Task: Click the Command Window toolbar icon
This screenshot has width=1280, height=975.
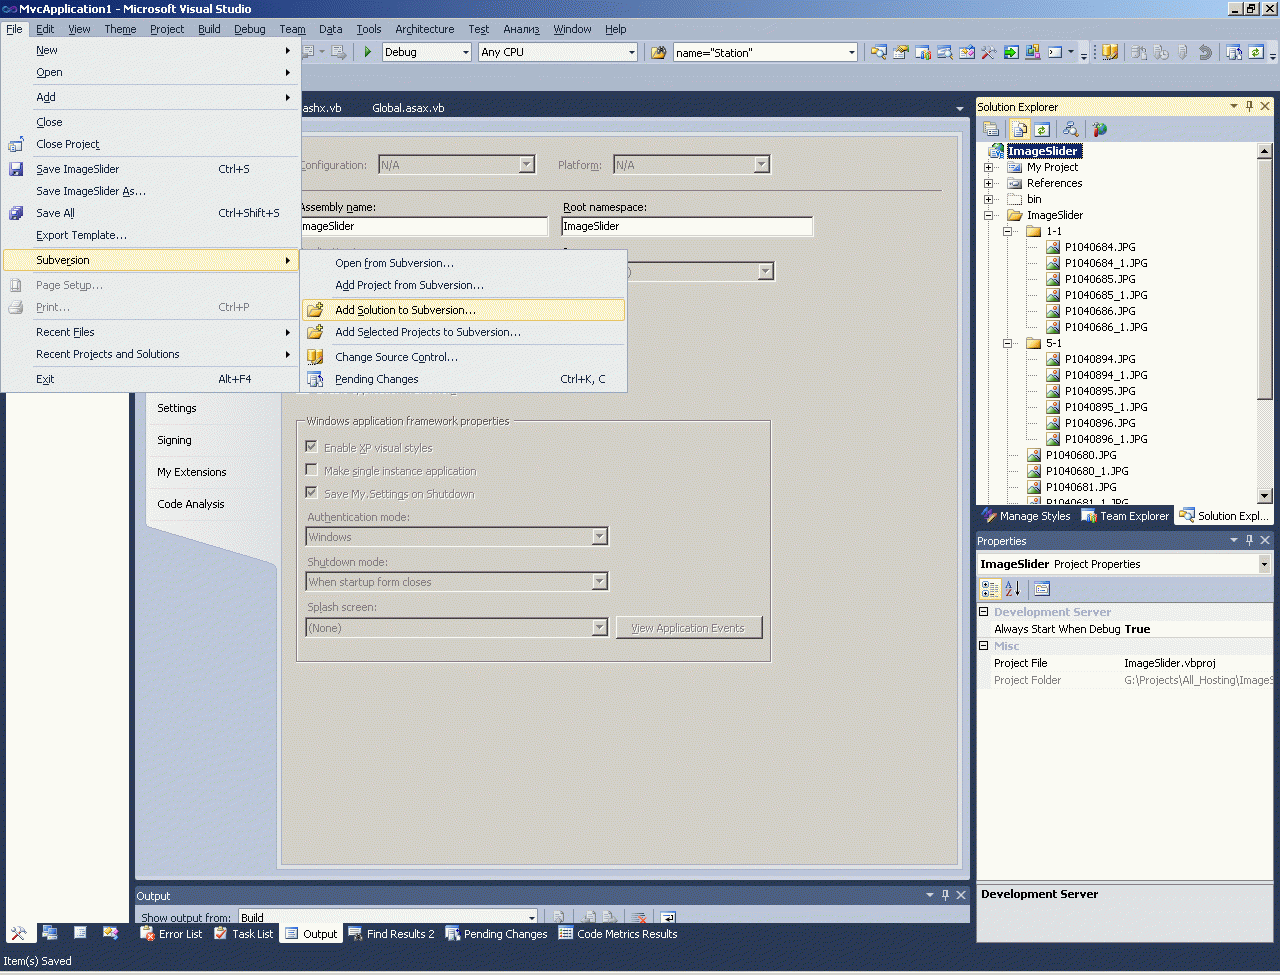Action: point(1055,52)
